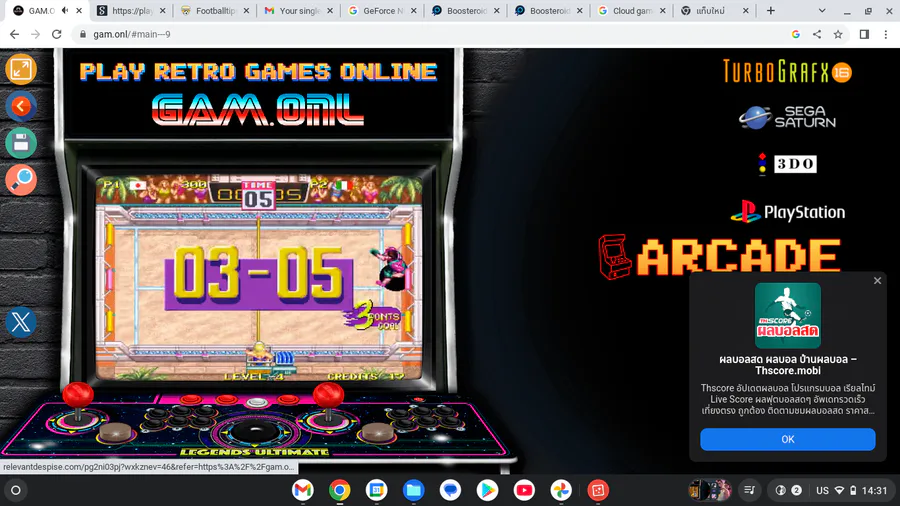The height and width of the screenshot is (506, 900).
Task: Open the ARCADE section logo
Action: click(719, 257)
